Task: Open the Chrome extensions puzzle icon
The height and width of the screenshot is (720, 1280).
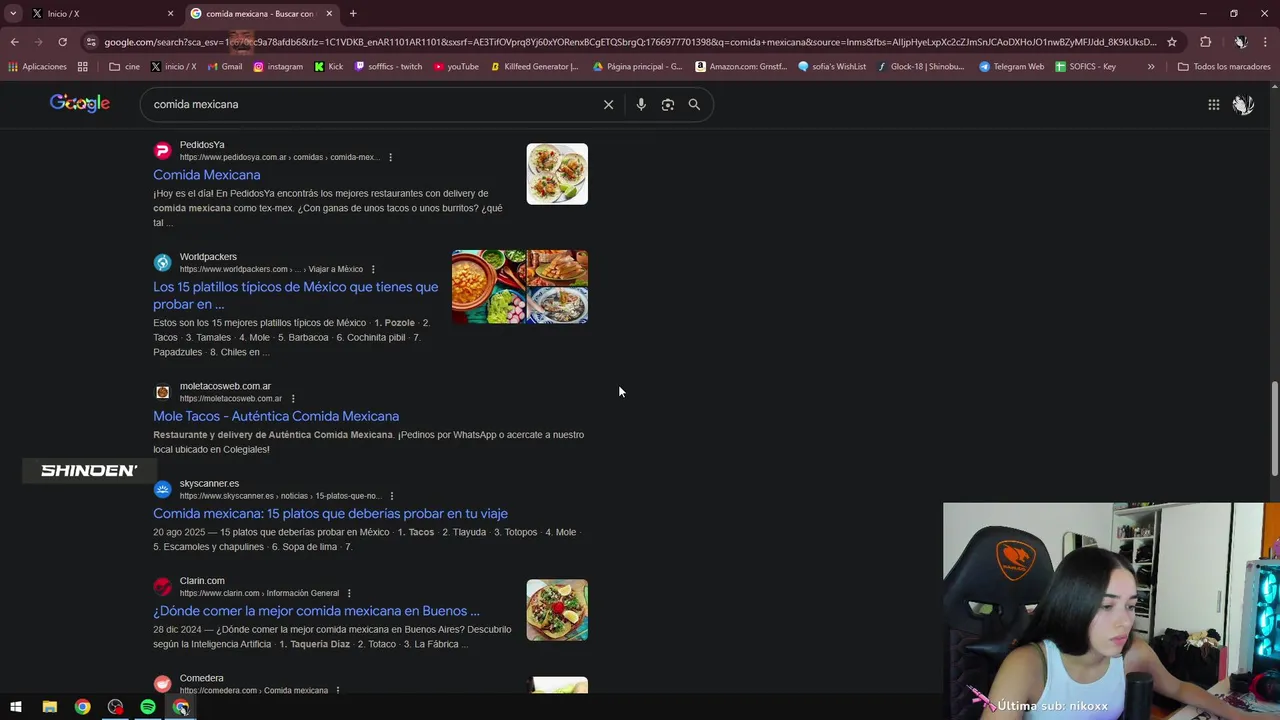Action: [1205, 42]
